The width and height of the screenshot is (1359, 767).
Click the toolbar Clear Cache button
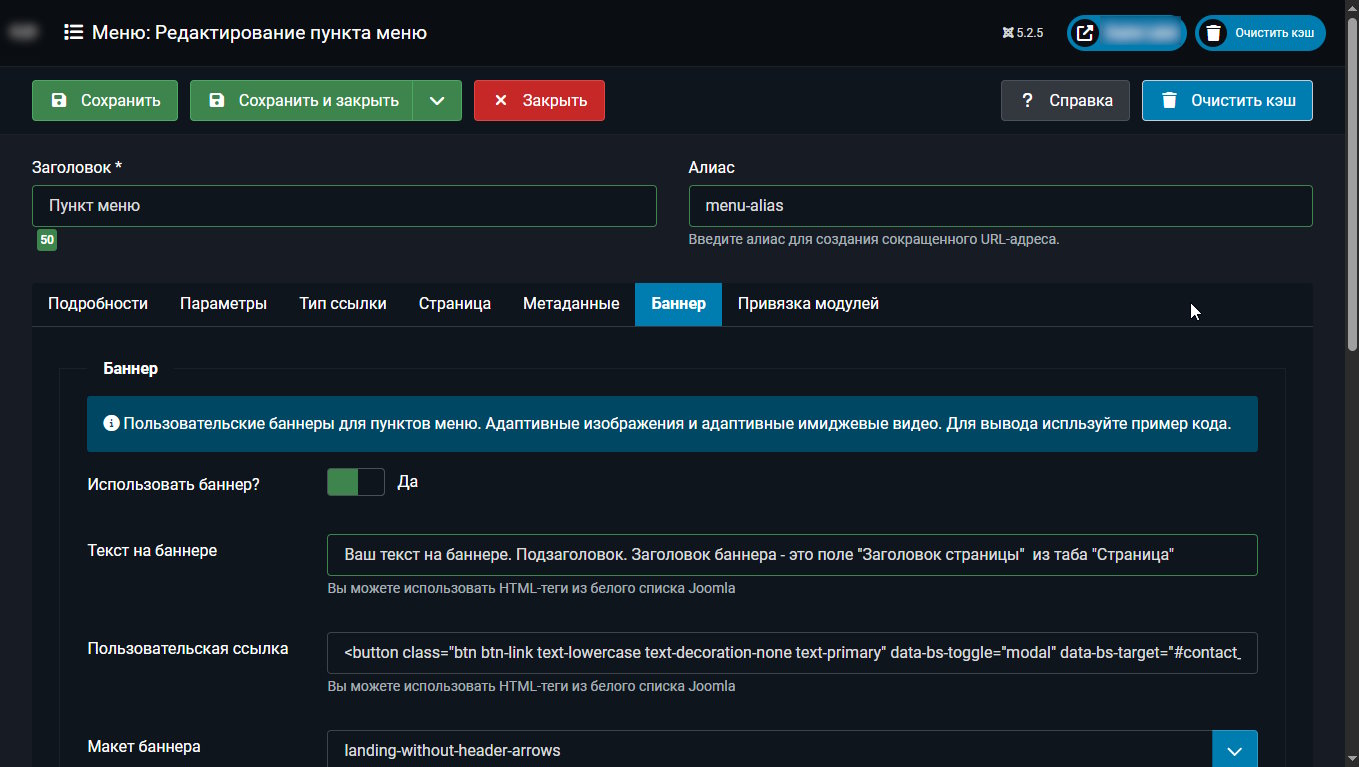click(x=1227, y=101)
